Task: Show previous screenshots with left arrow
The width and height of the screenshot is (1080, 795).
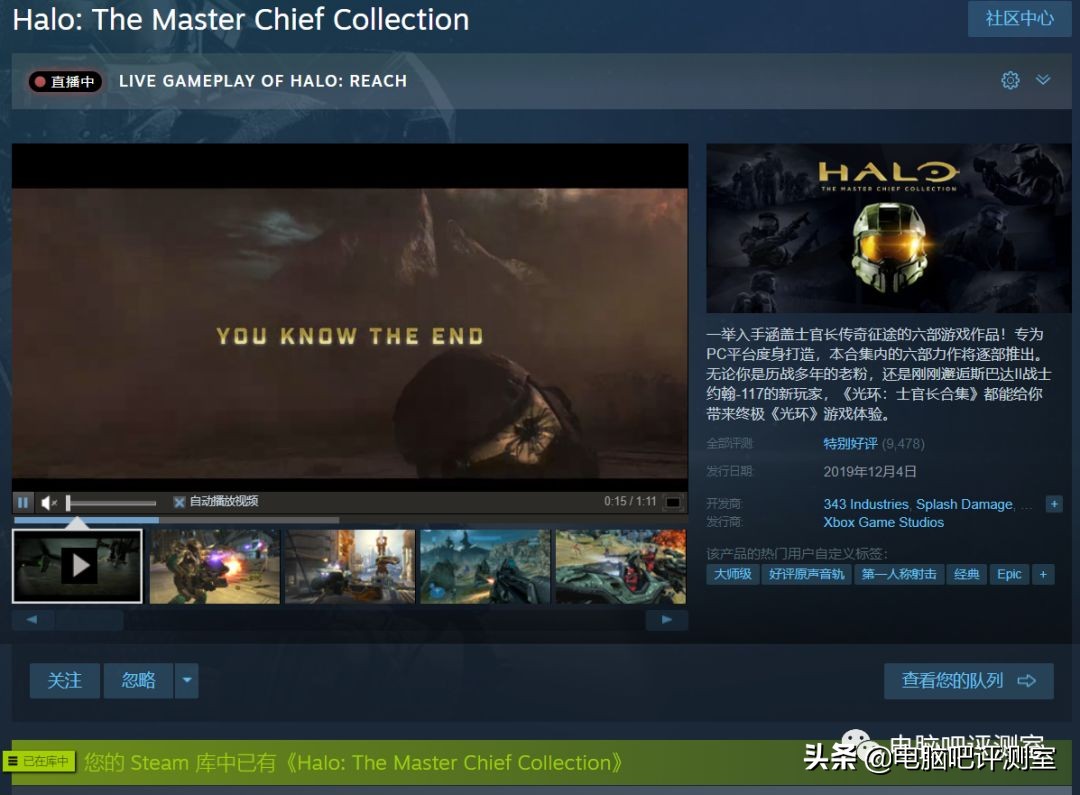Action: click(x=32, y=620)
